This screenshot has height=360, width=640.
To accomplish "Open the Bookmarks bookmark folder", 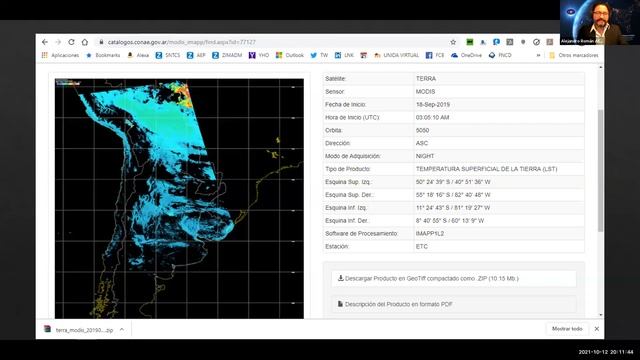I will point(103,55).
